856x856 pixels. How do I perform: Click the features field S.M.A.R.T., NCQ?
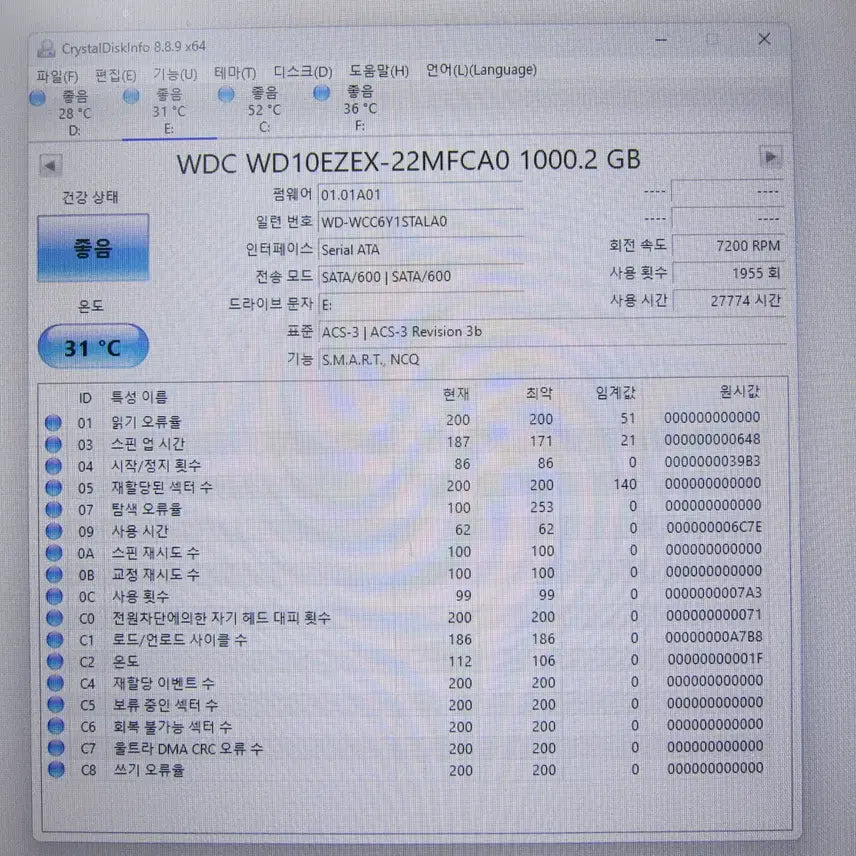[x=551, y=359]
